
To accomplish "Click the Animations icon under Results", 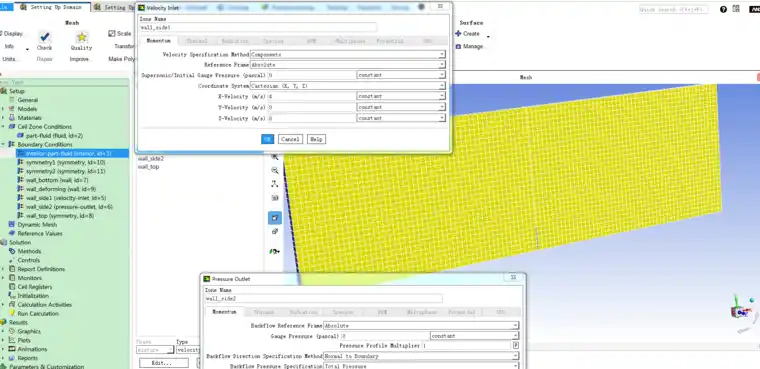I will point(12,349).
